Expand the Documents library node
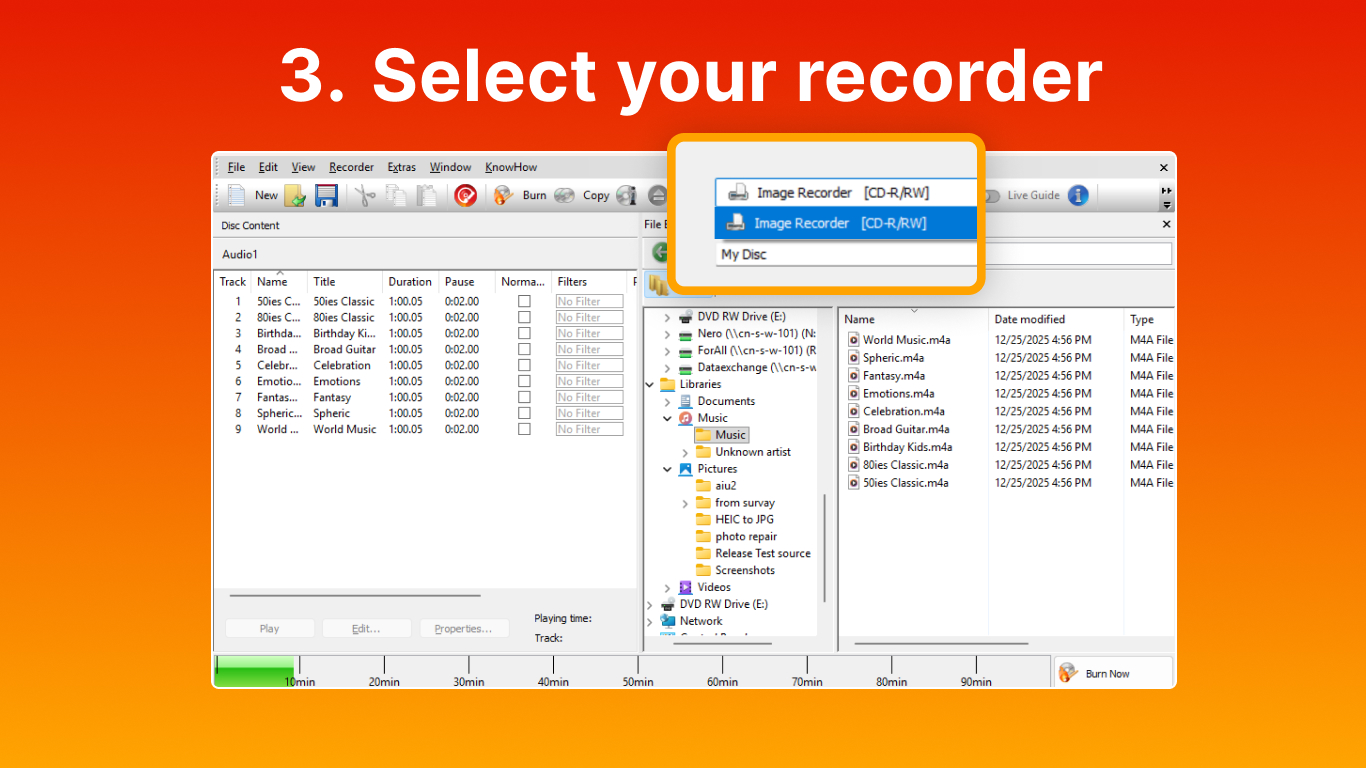Viewport: 1366px width, 768px height. pos(667,401)
